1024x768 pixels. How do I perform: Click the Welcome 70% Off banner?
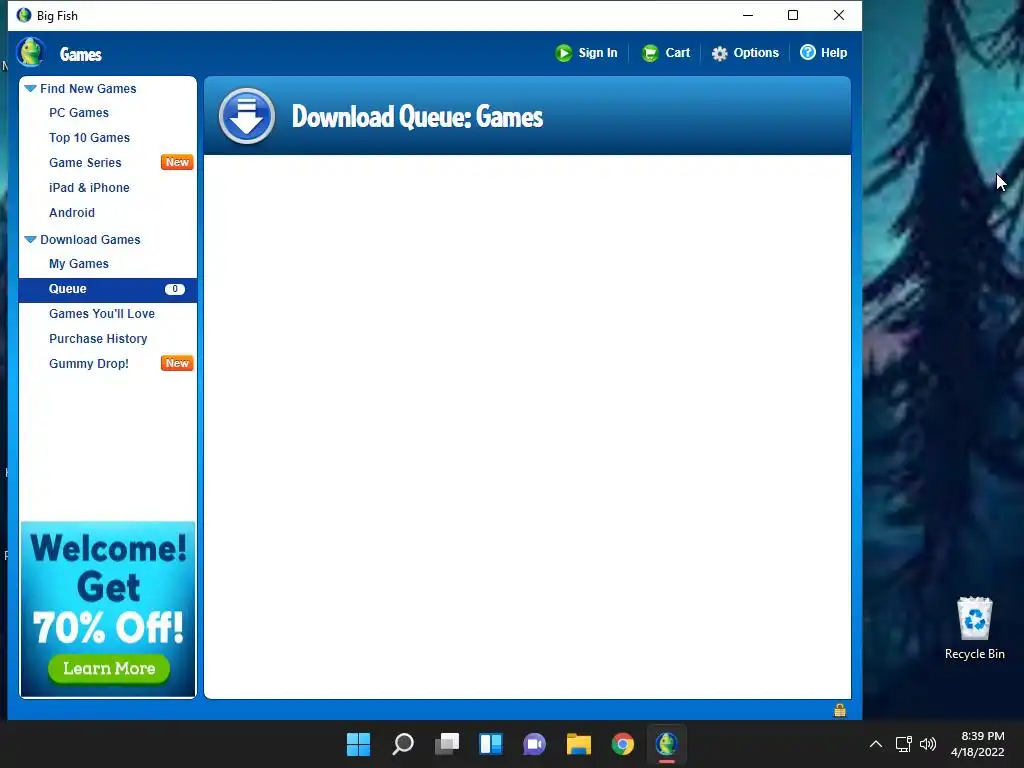[x=108, y=609]
